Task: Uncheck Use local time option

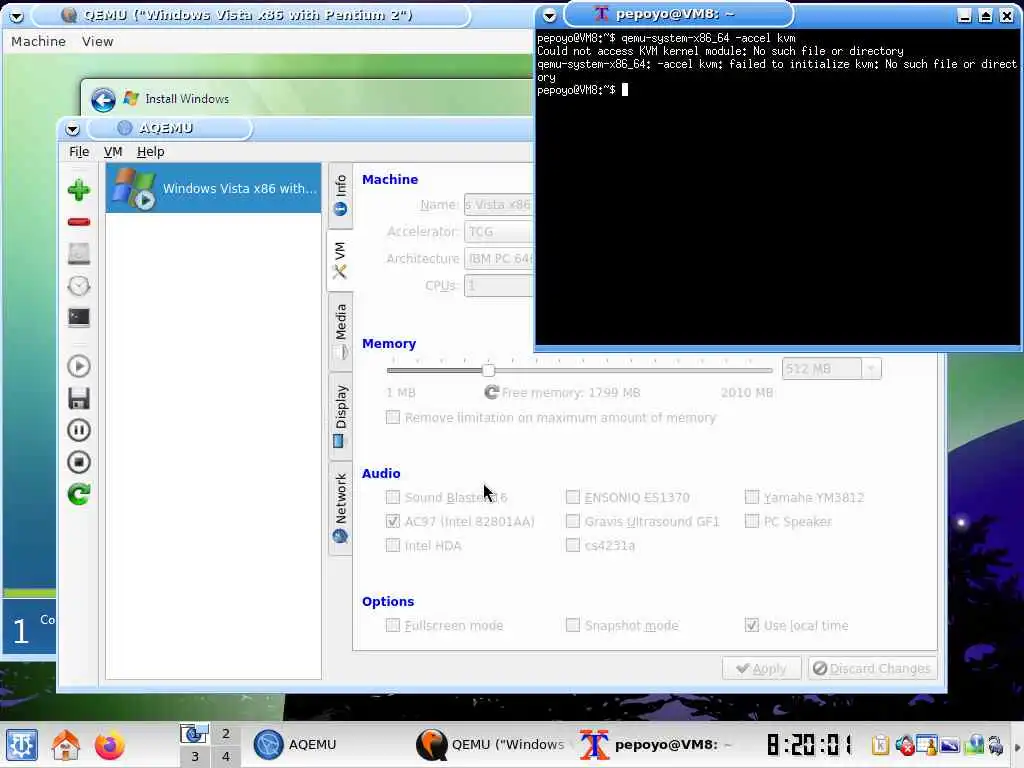Action: point(752,625)
